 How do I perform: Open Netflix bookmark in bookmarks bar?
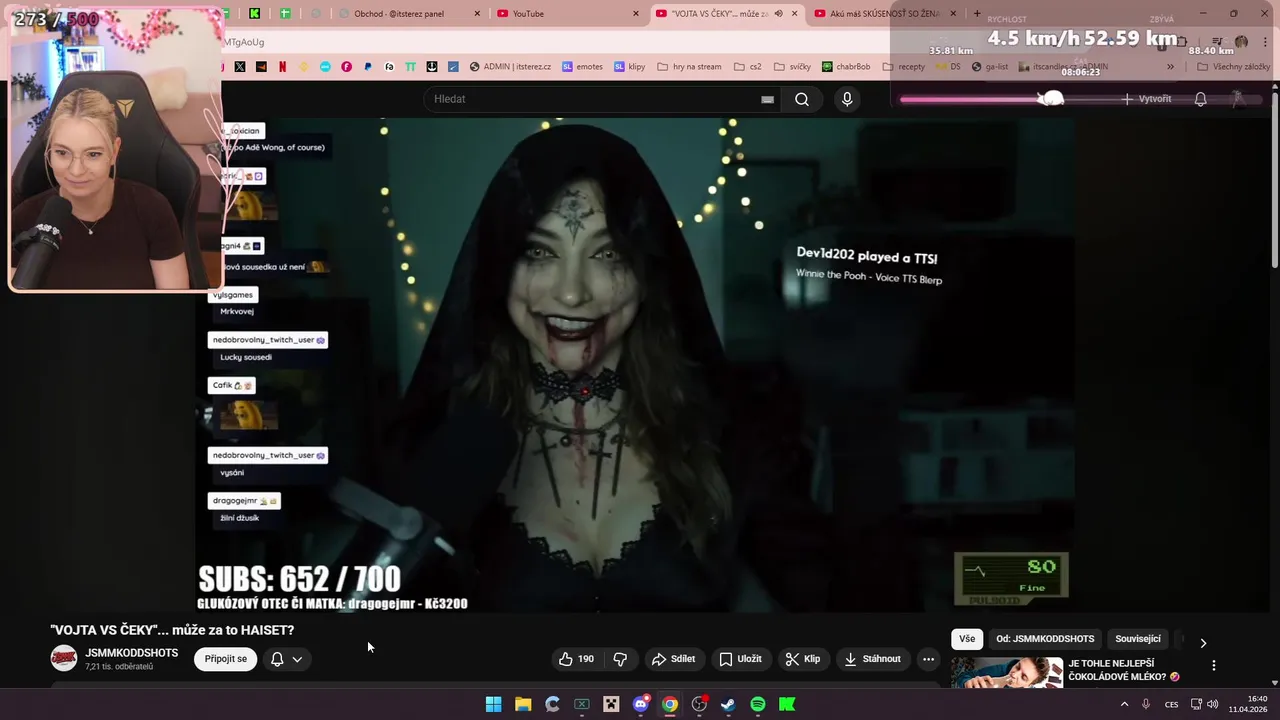[x=282, y=67]
